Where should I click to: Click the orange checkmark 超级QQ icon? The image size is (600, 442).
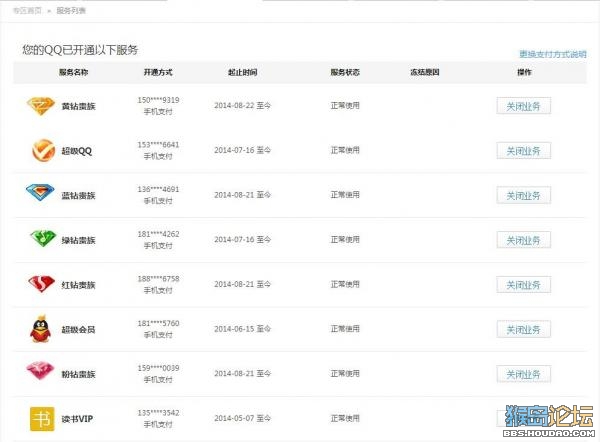[43, 150]
